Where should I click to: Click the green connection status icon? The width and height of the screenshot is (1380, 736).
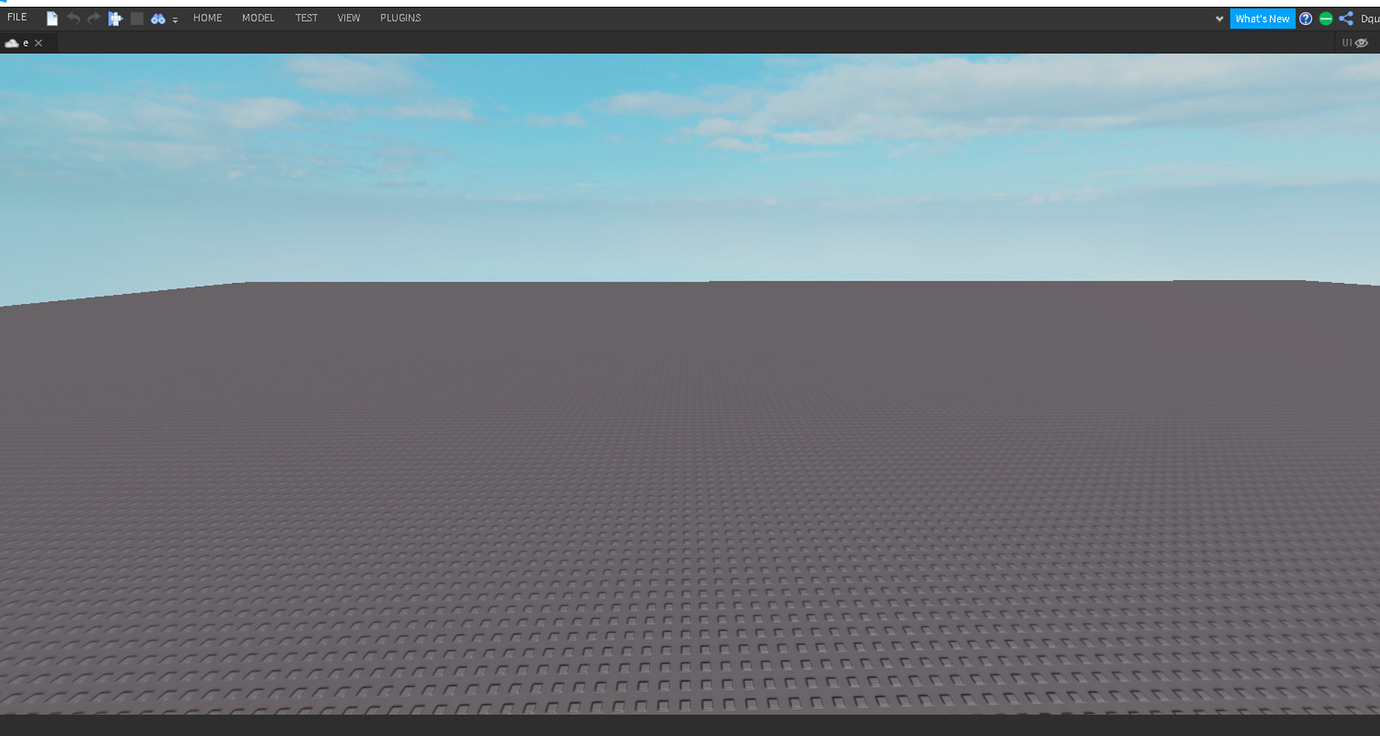coord(1325,18)
